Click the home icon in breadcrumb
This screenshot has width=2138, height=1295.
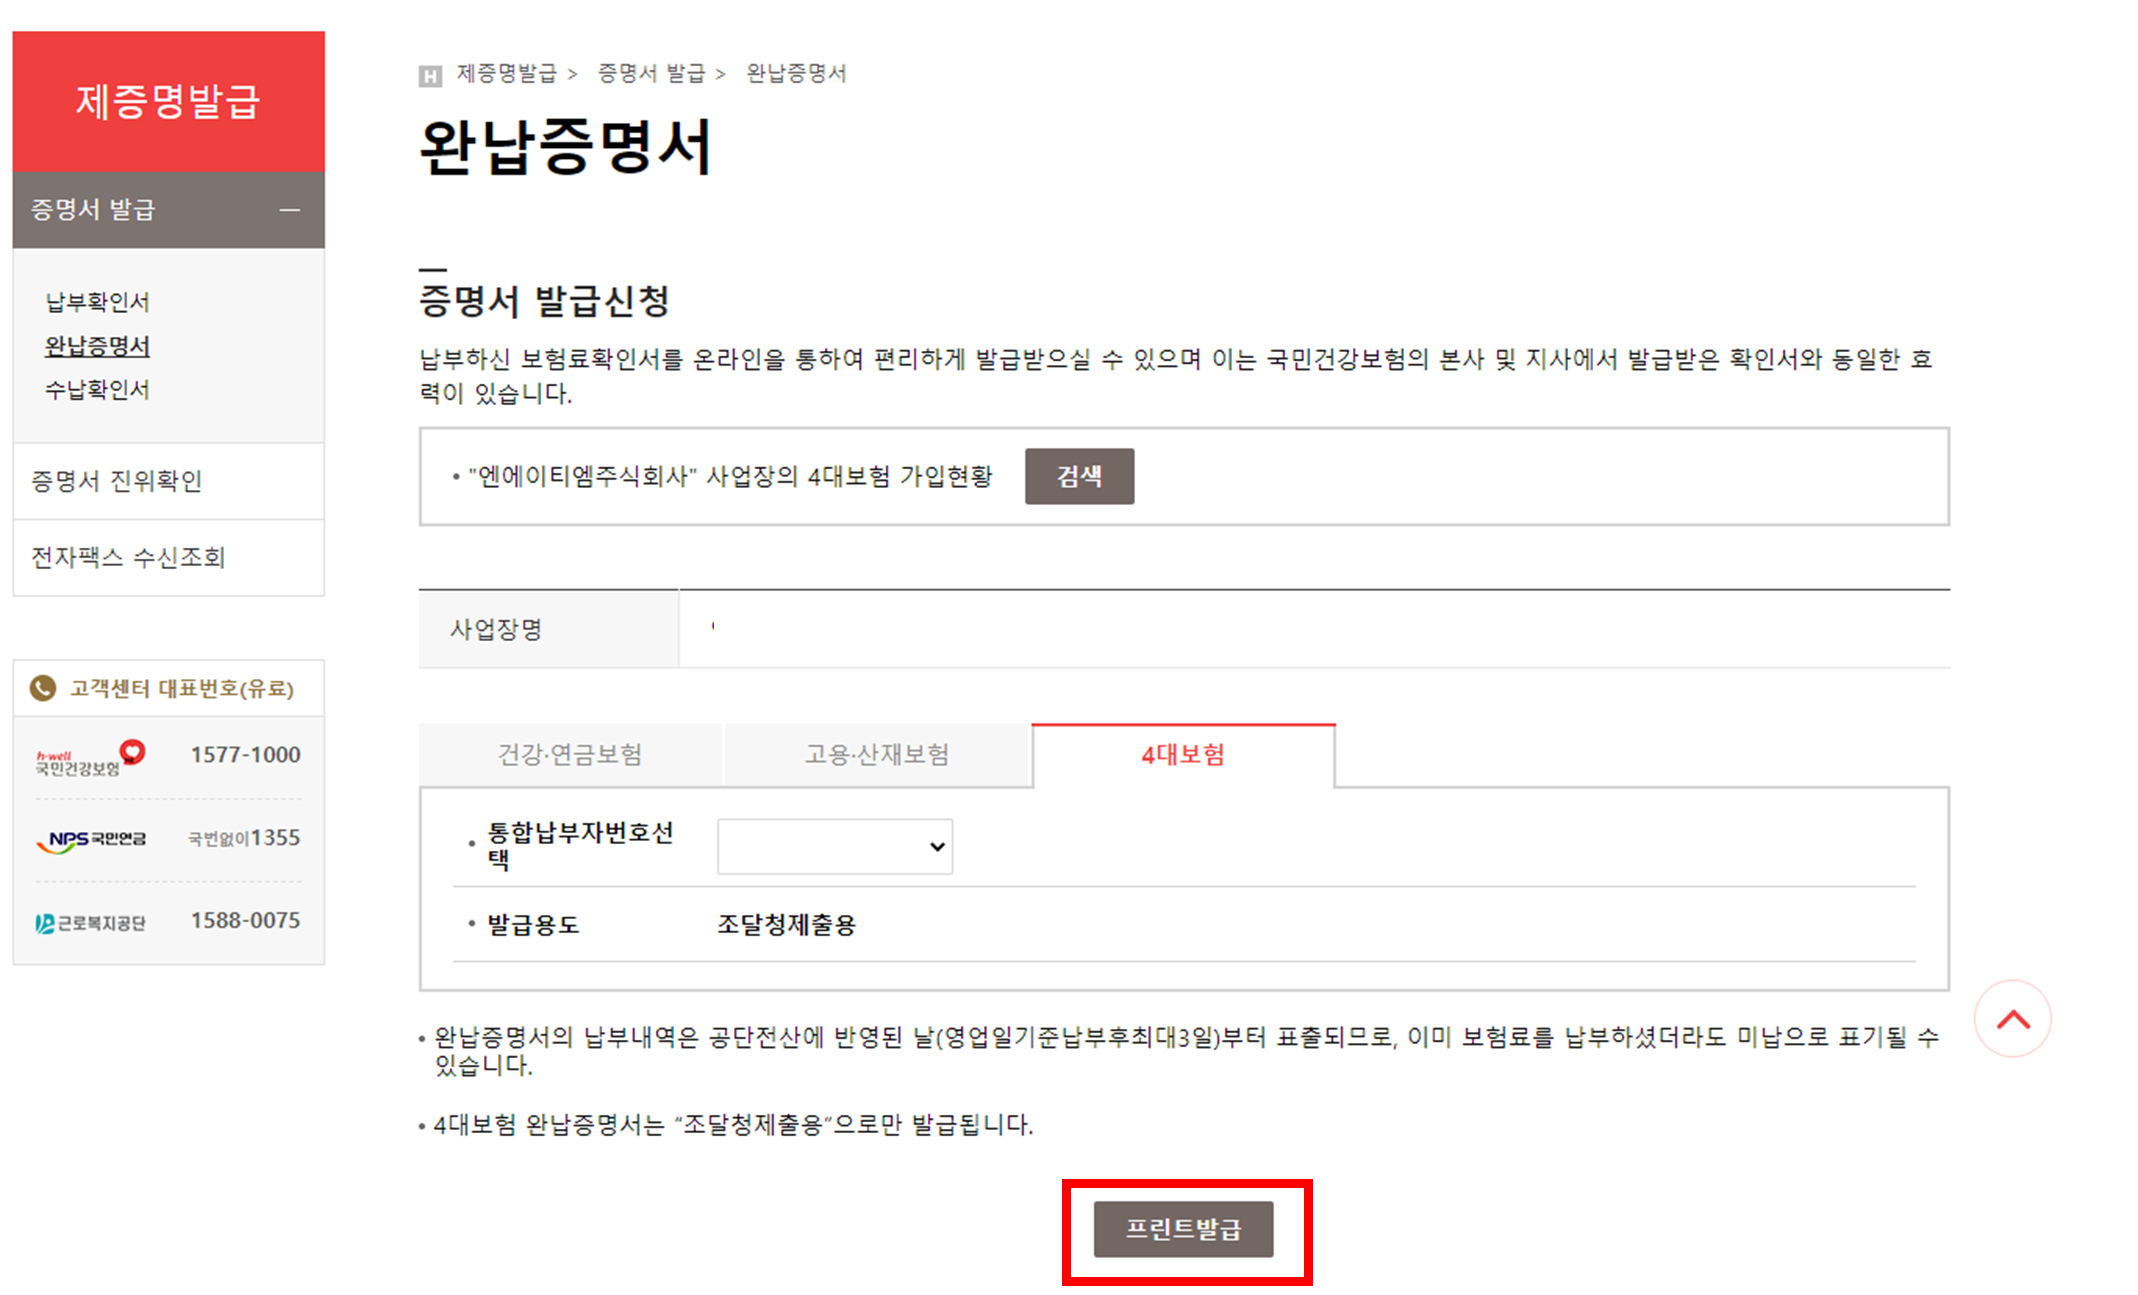point(430,76)
